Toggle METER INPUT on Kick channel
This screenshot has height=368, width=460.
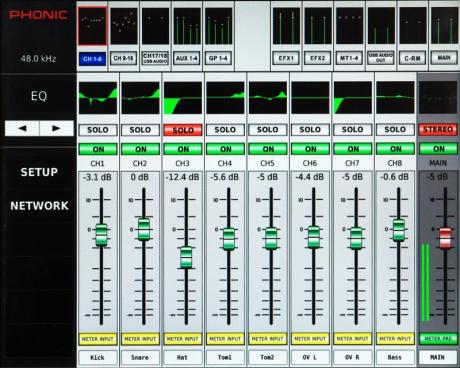click(x=98, y=339)
